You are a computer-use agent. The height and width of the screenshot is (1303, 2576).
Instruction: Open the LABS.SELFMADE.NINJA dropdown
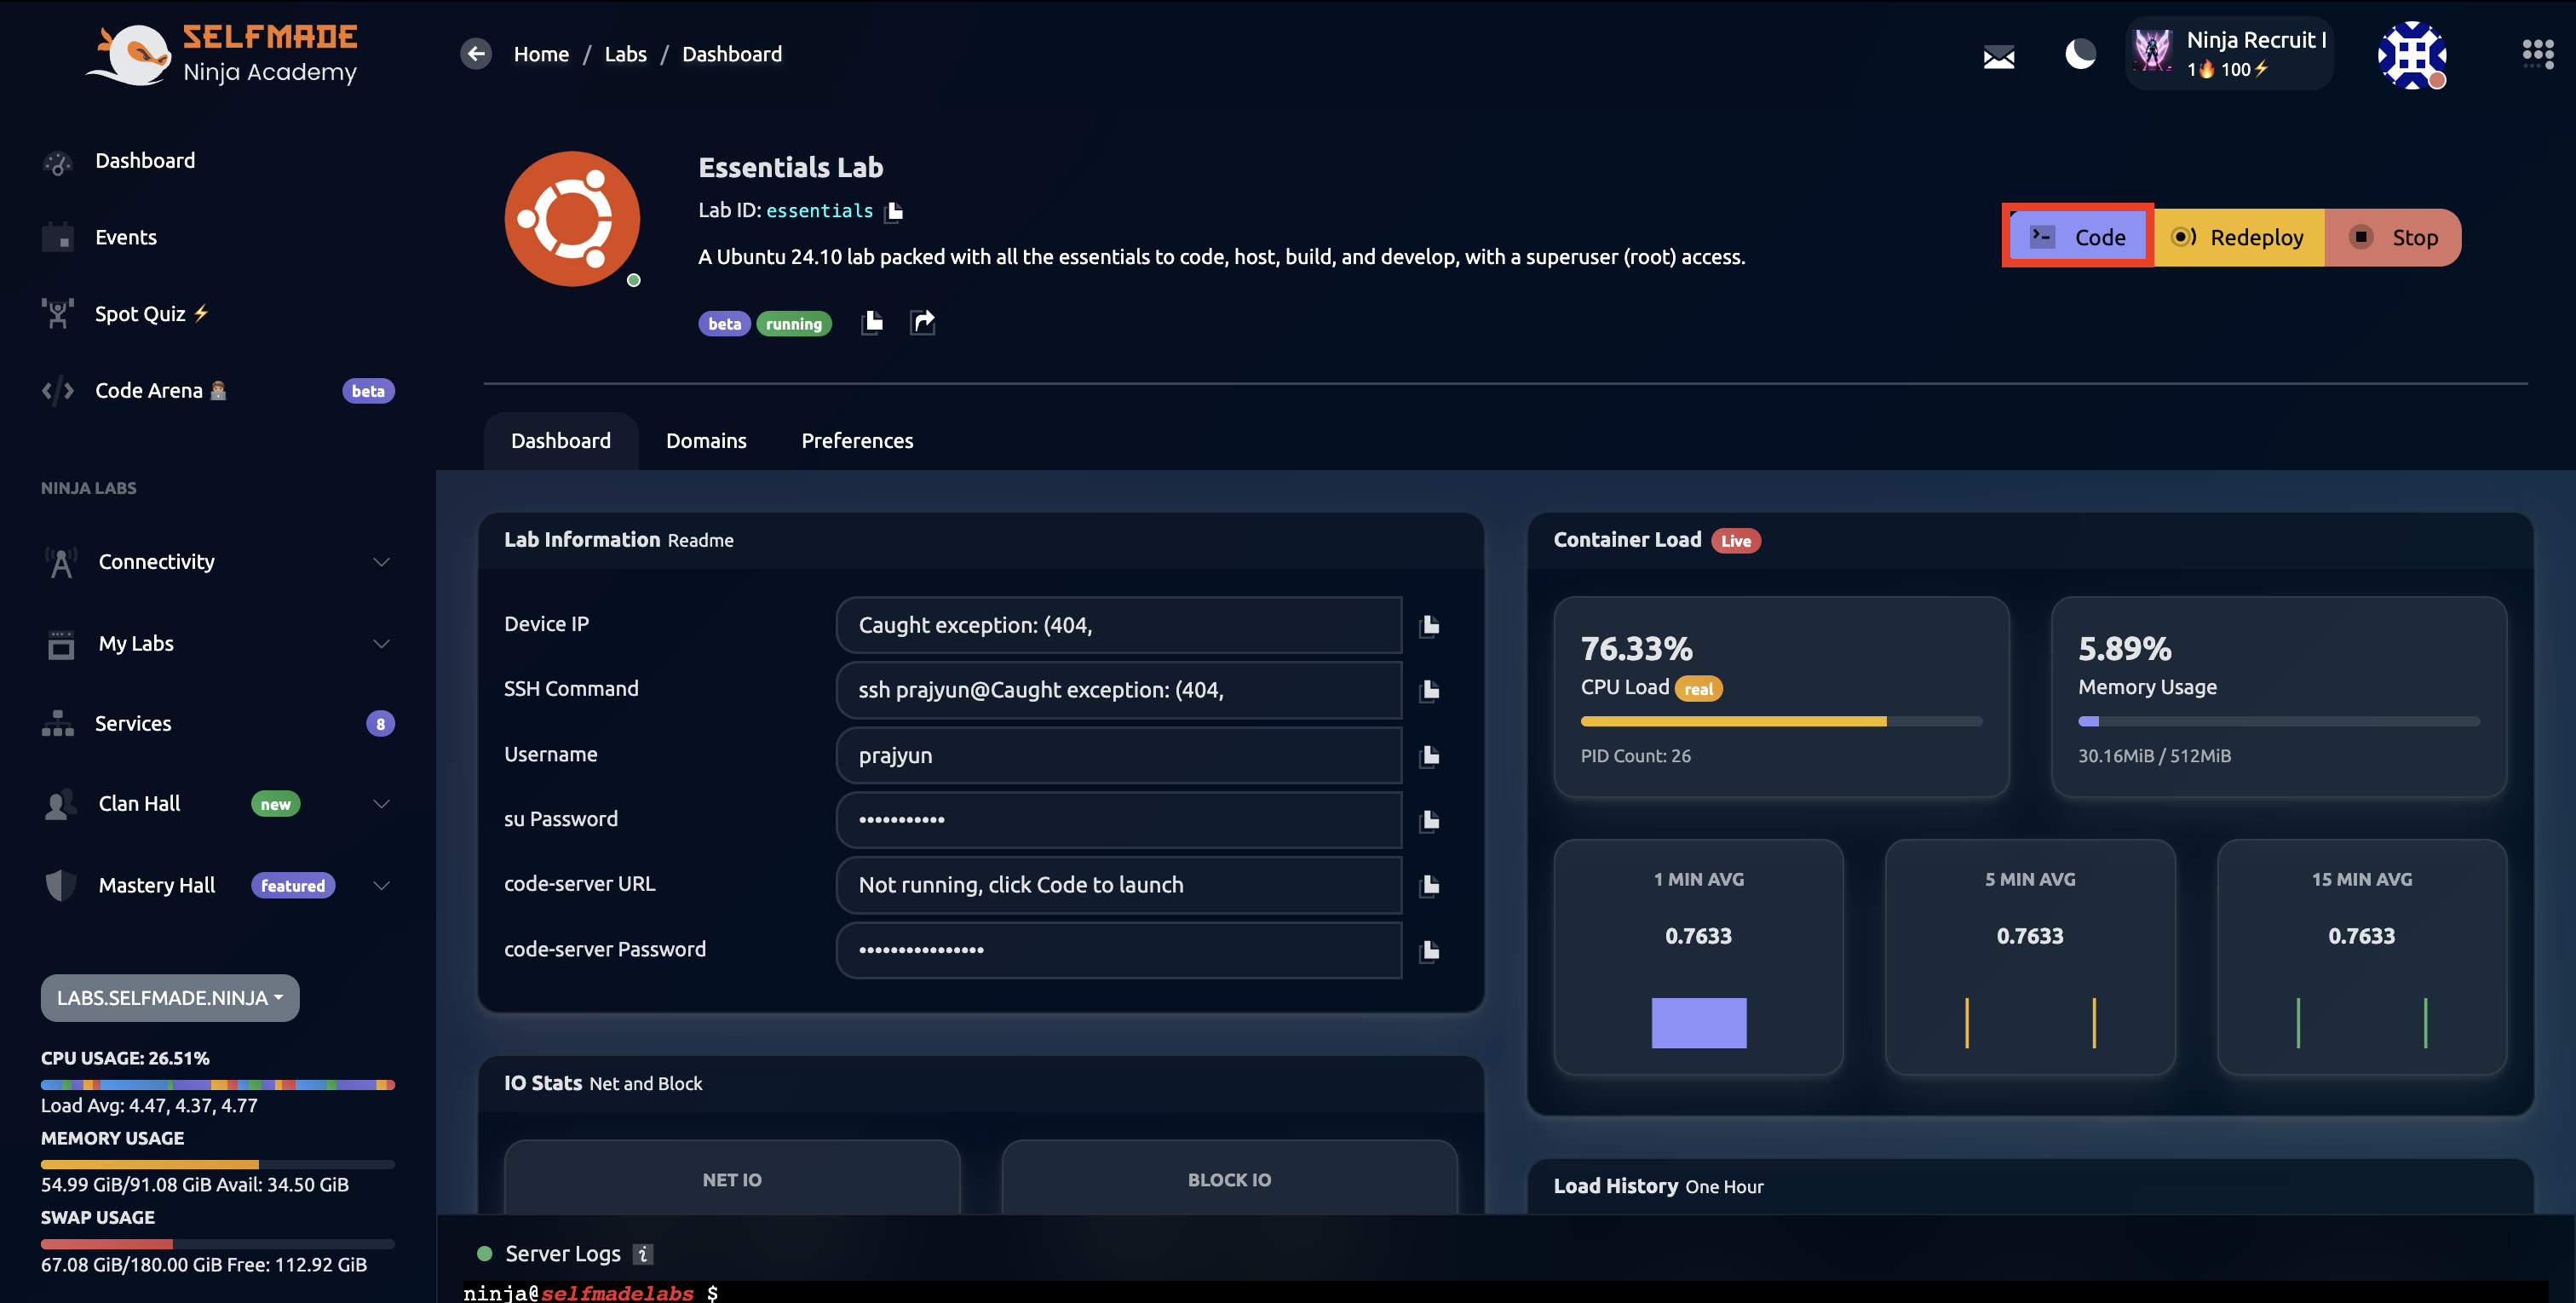170,998
